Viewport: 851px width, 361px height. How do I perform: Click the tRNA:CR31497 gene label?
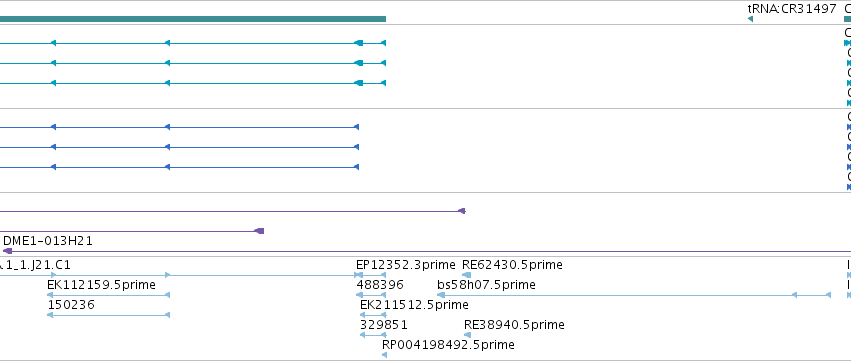(792, 9)
